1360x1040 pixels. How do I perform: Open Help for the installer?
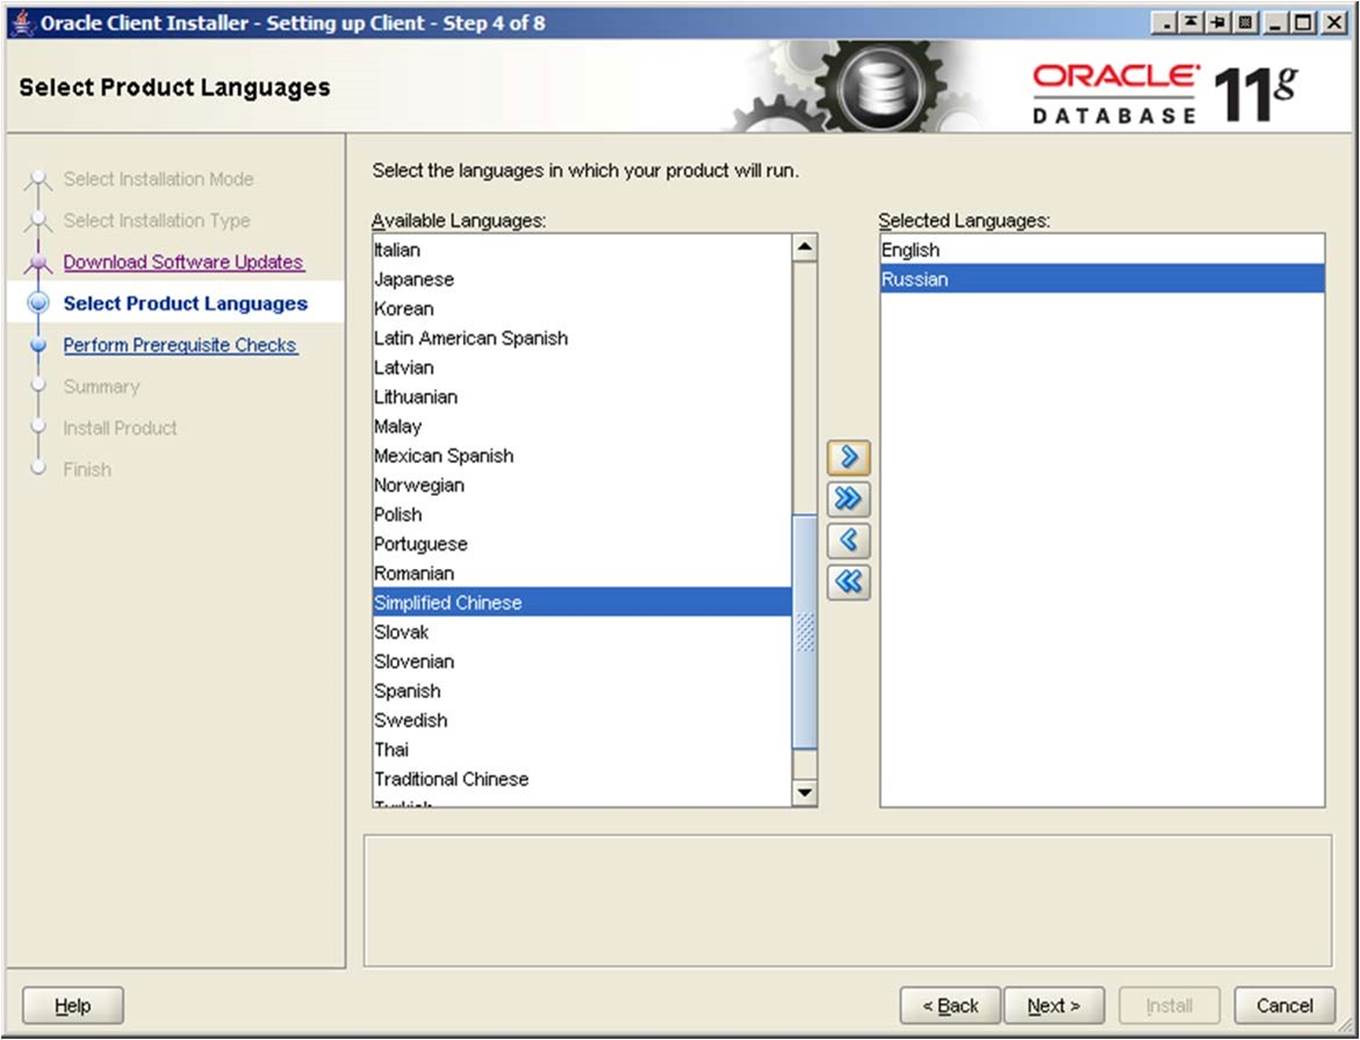pyautogui.click(x=73, y=1006)
